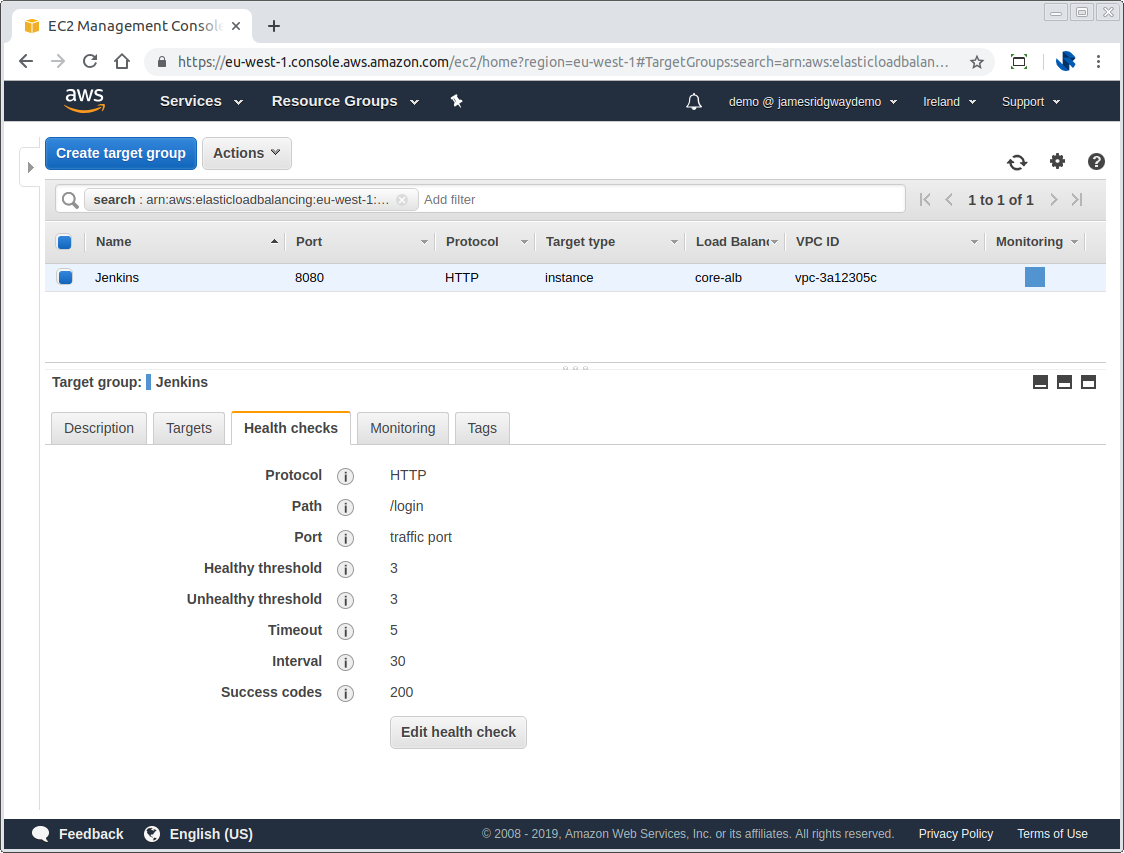1124x853 pixels.
Task: Reload the browser page
Action: coord(90,62)
